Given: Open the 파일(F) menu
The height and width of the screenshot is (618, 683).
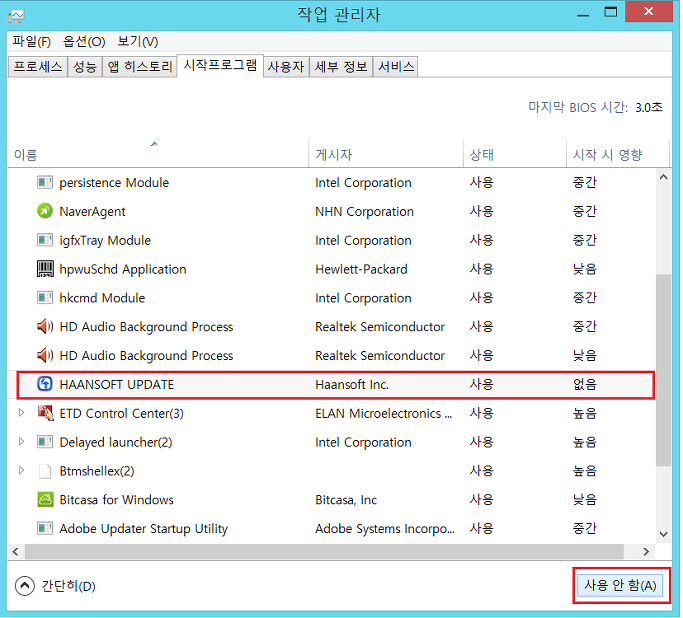Looking at the screenshot, I should pyautogui.click(x=31, y=42).
